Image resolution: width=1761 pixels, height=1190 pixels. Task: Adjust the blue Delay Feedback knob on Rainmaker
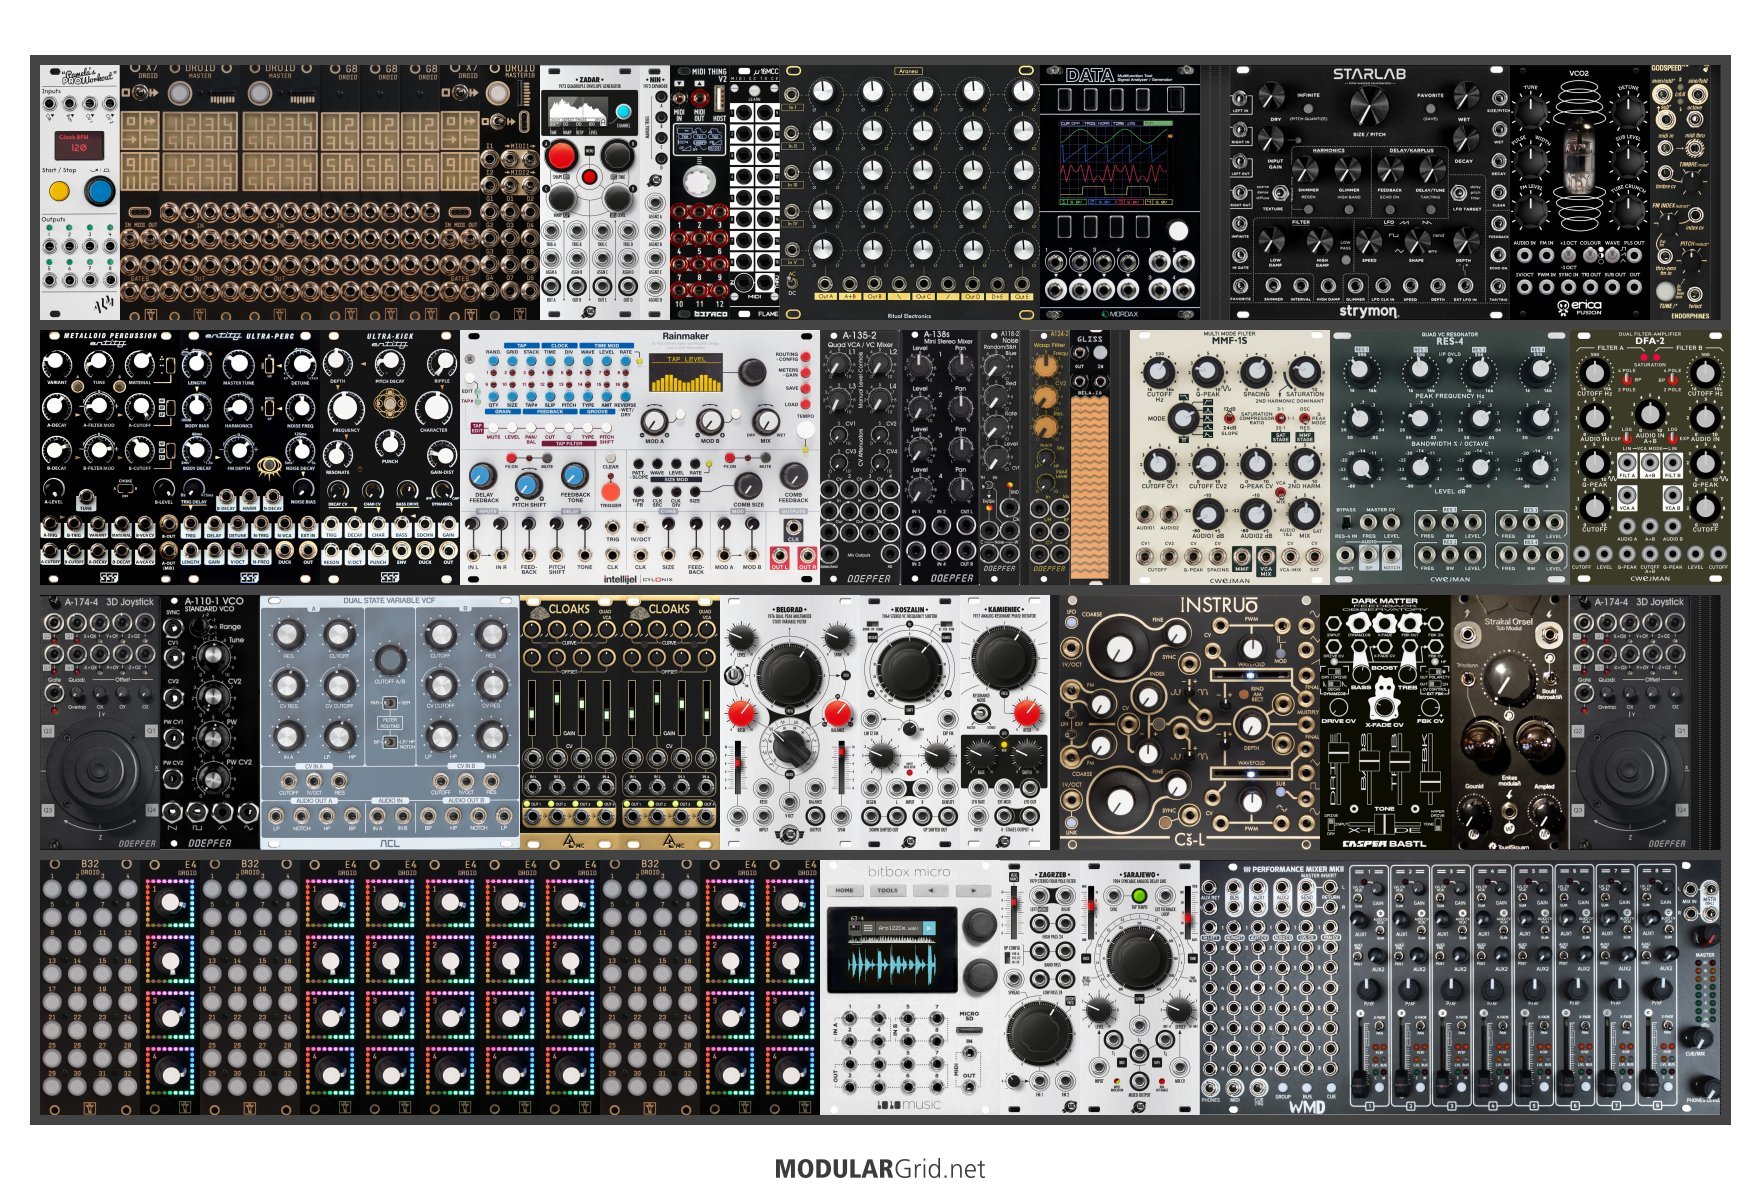point(483,476)
